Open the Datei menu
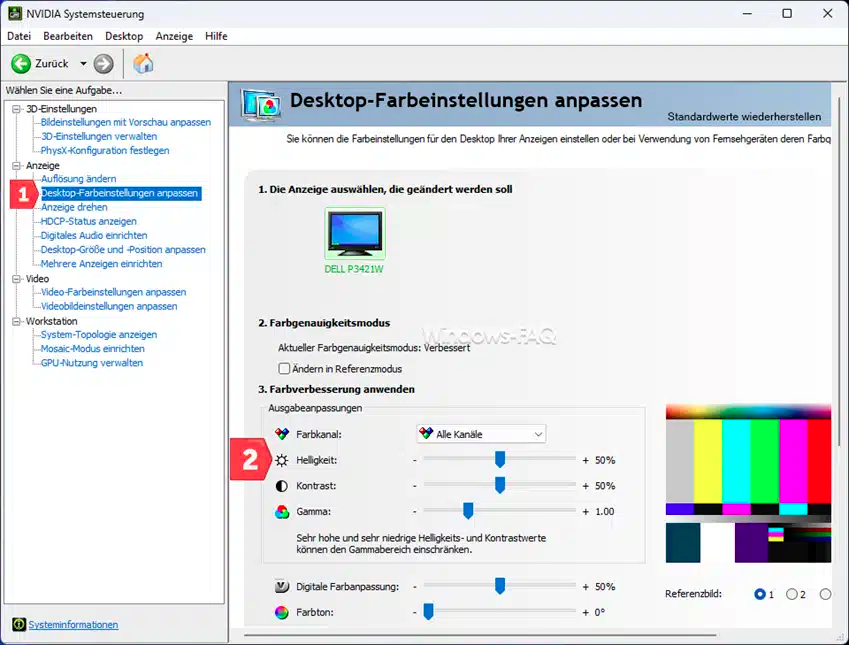 coord(19,36)
